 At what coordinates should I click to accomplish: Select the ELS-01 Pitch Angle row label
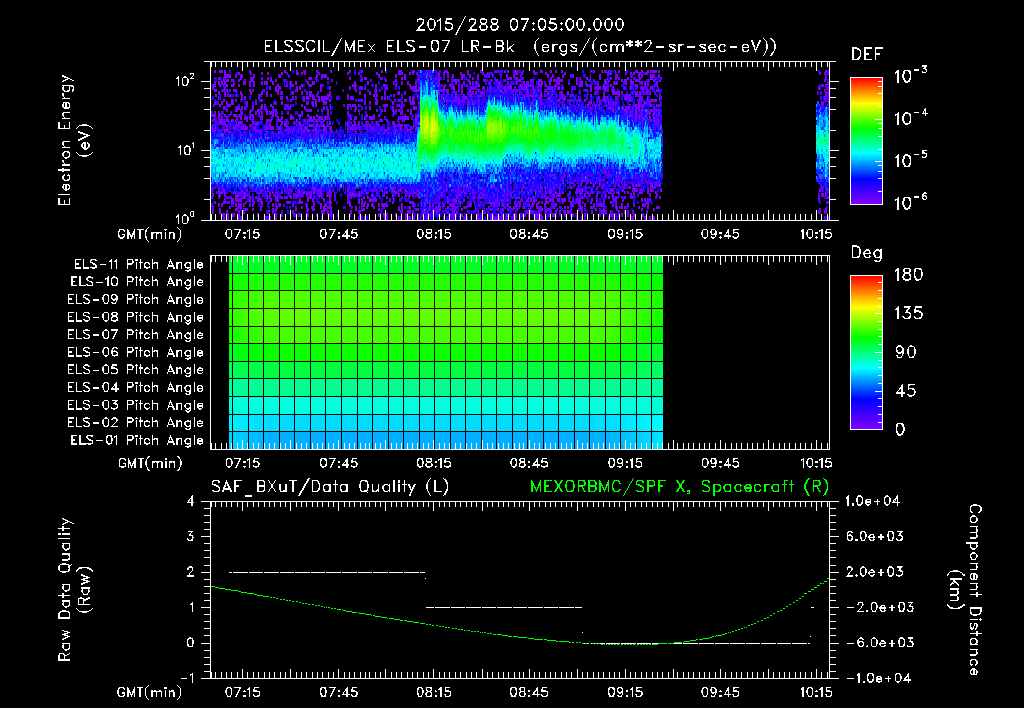tap(137, 440)
